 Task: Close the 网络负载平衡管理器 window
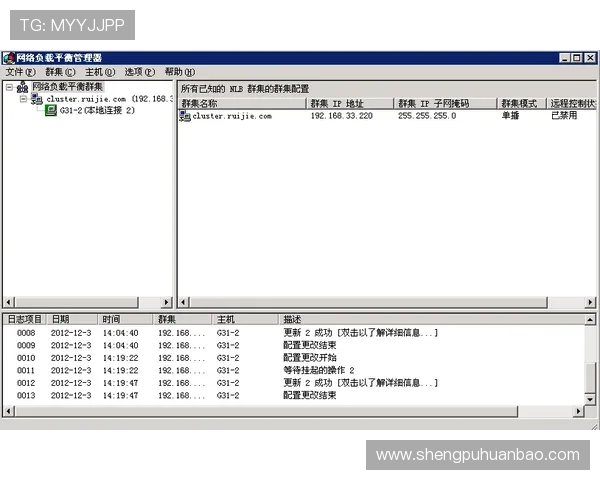tap(590, 58)
